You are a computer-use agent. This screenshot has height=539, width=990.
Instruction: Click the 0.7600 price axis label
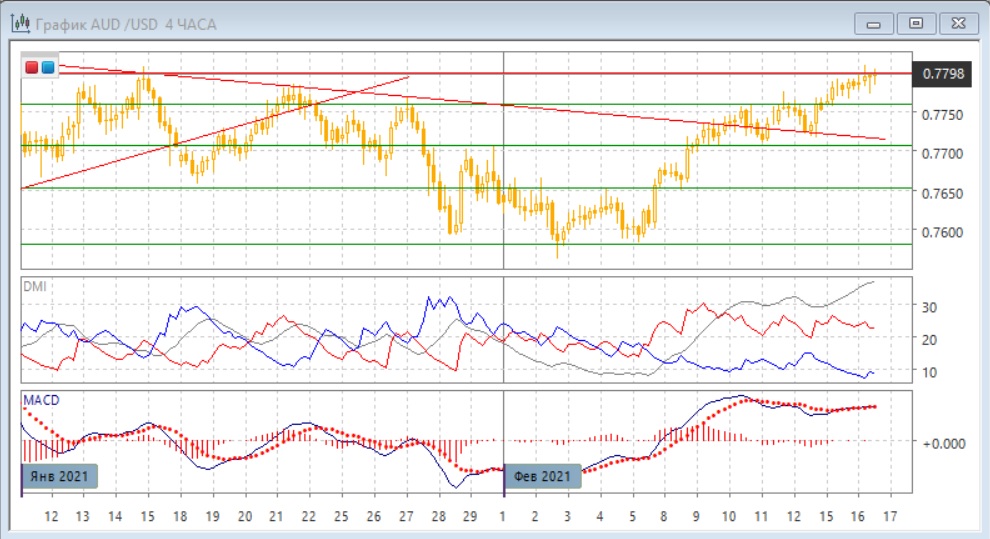pos(942,232)
